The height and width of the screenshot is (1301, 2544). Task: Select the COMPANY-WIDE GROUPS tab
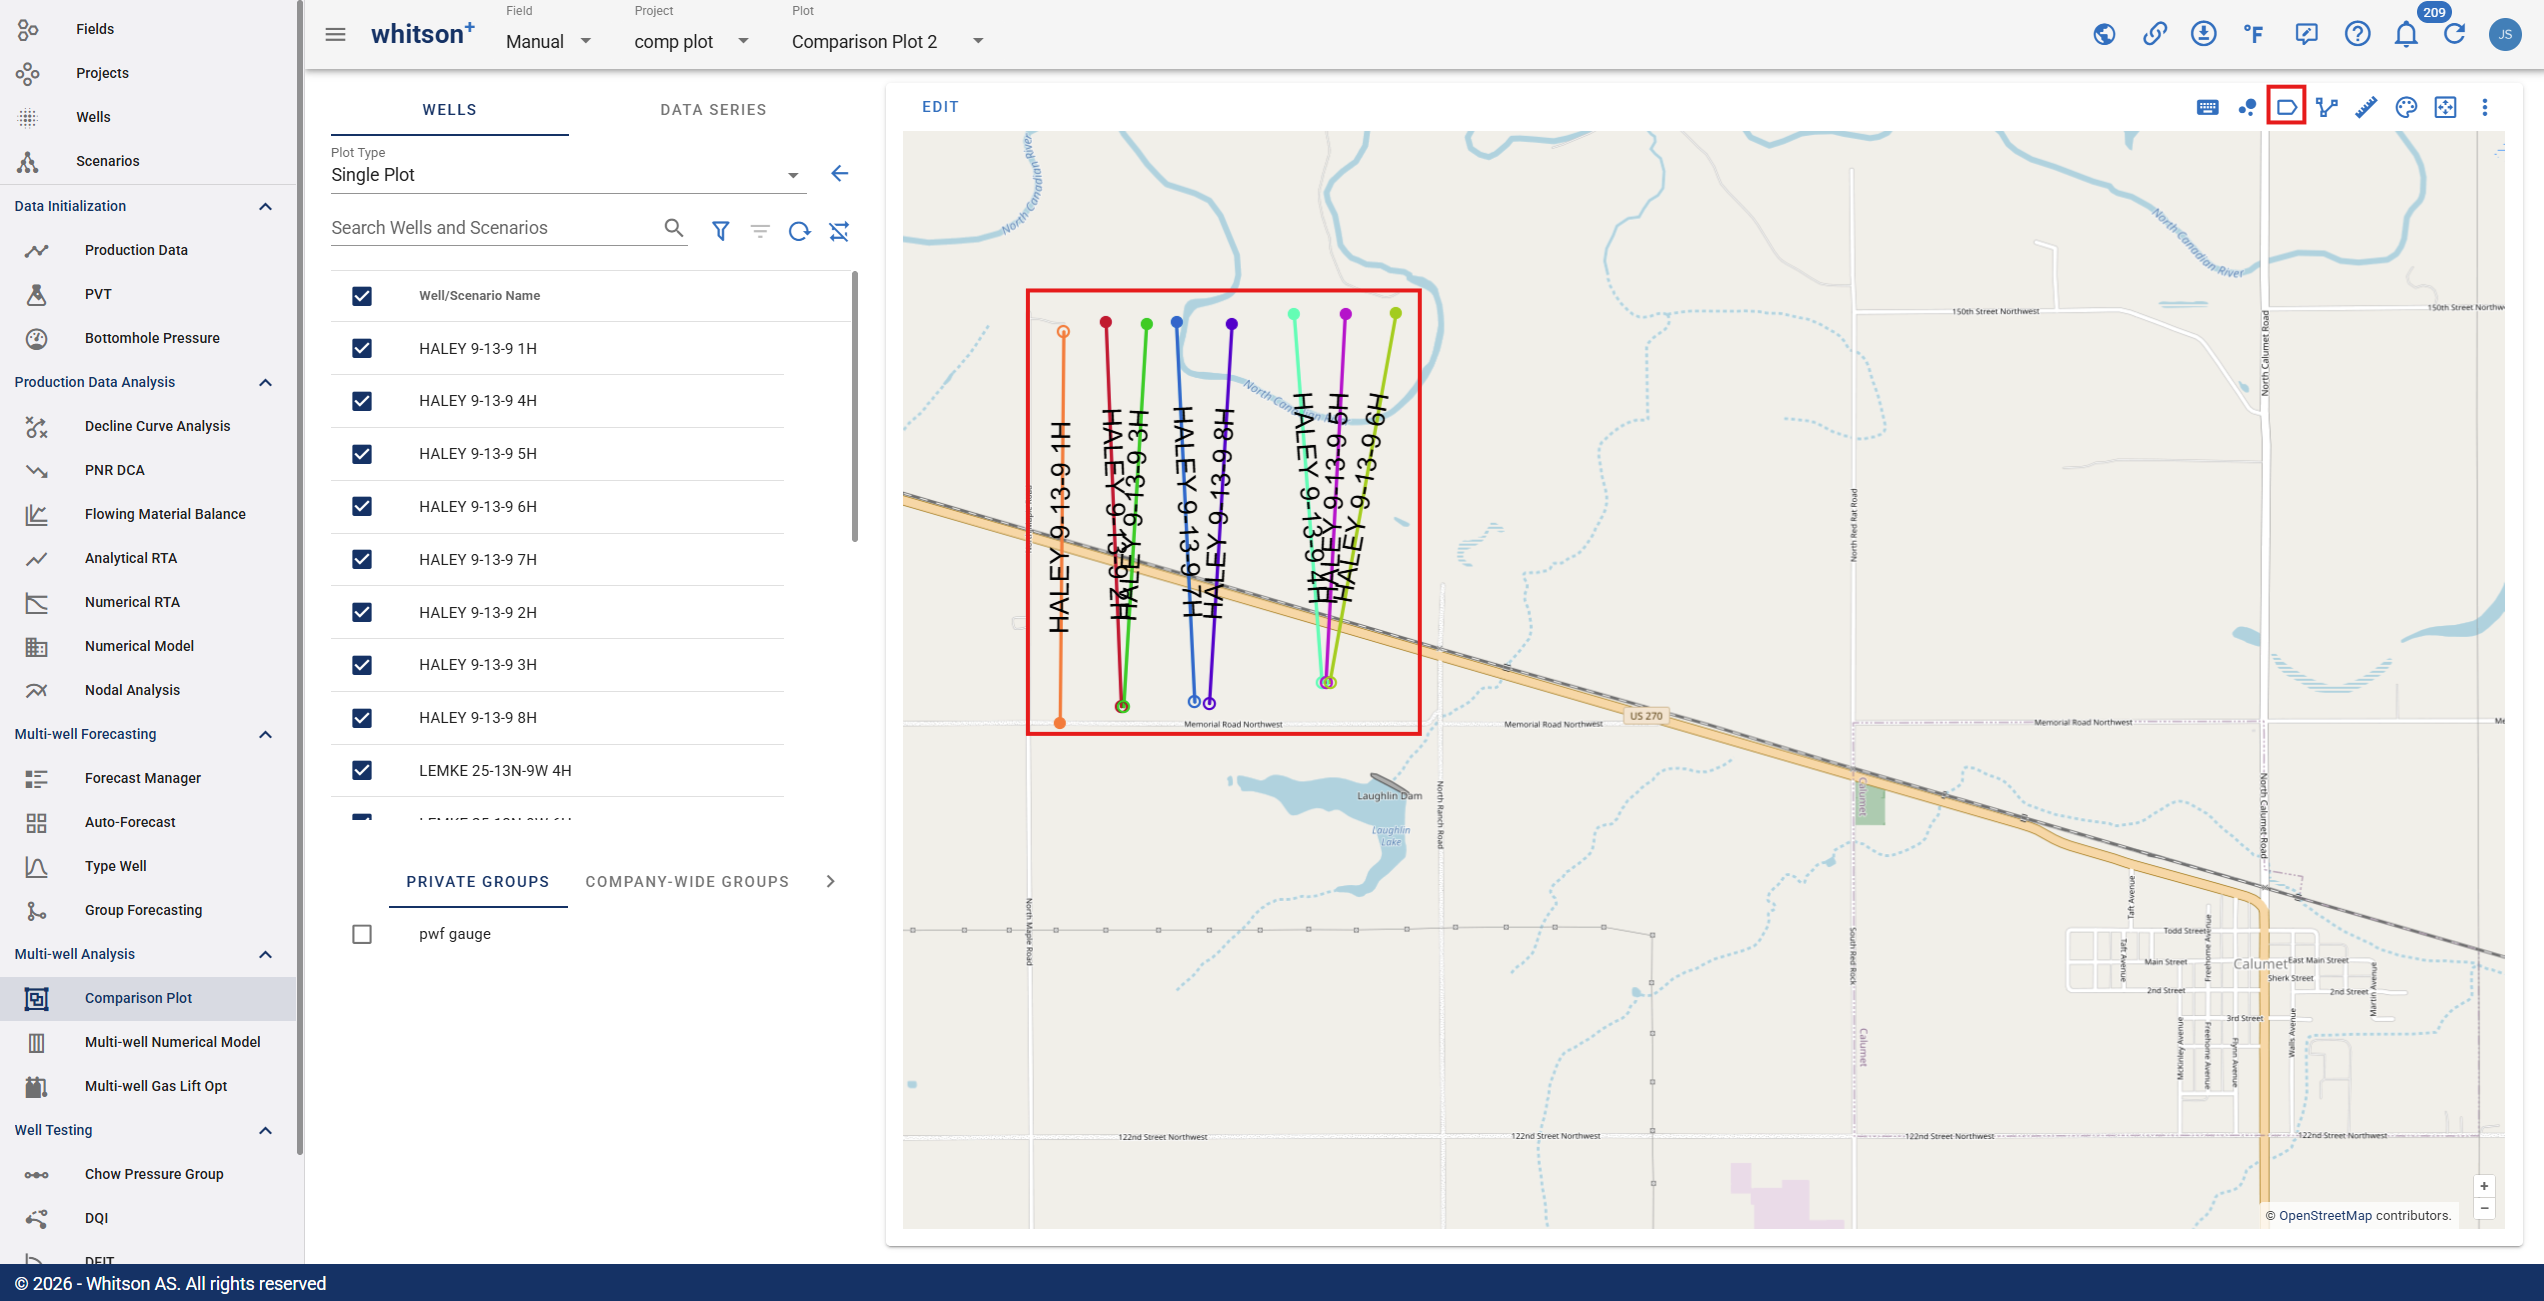click(687, 882)
